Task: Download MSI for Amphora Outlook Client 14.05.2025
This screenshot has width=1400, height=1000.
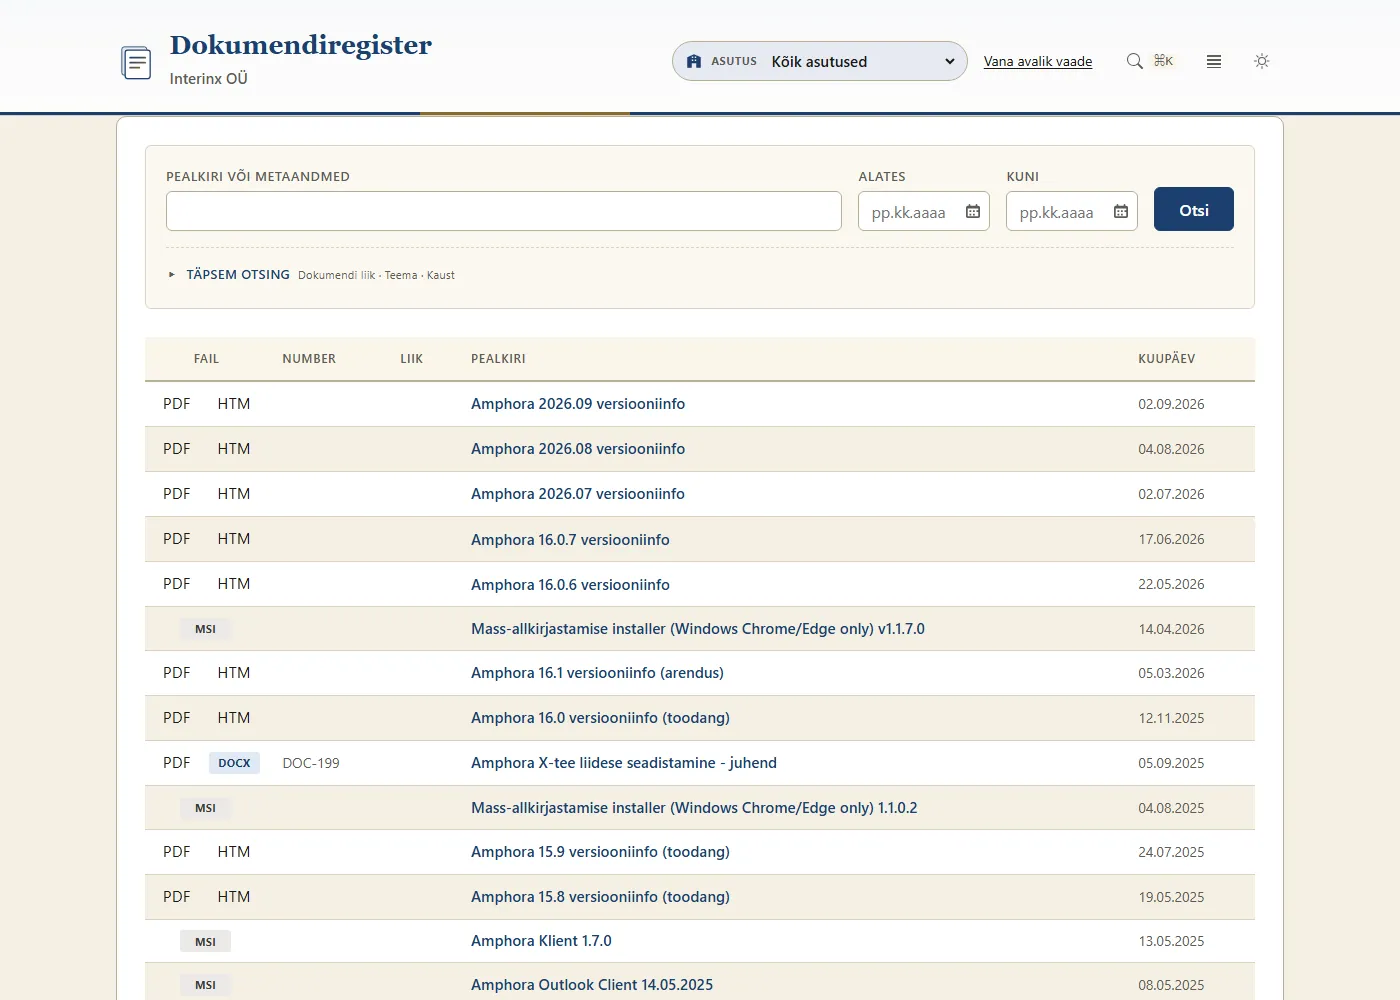Action: point(205,985)
